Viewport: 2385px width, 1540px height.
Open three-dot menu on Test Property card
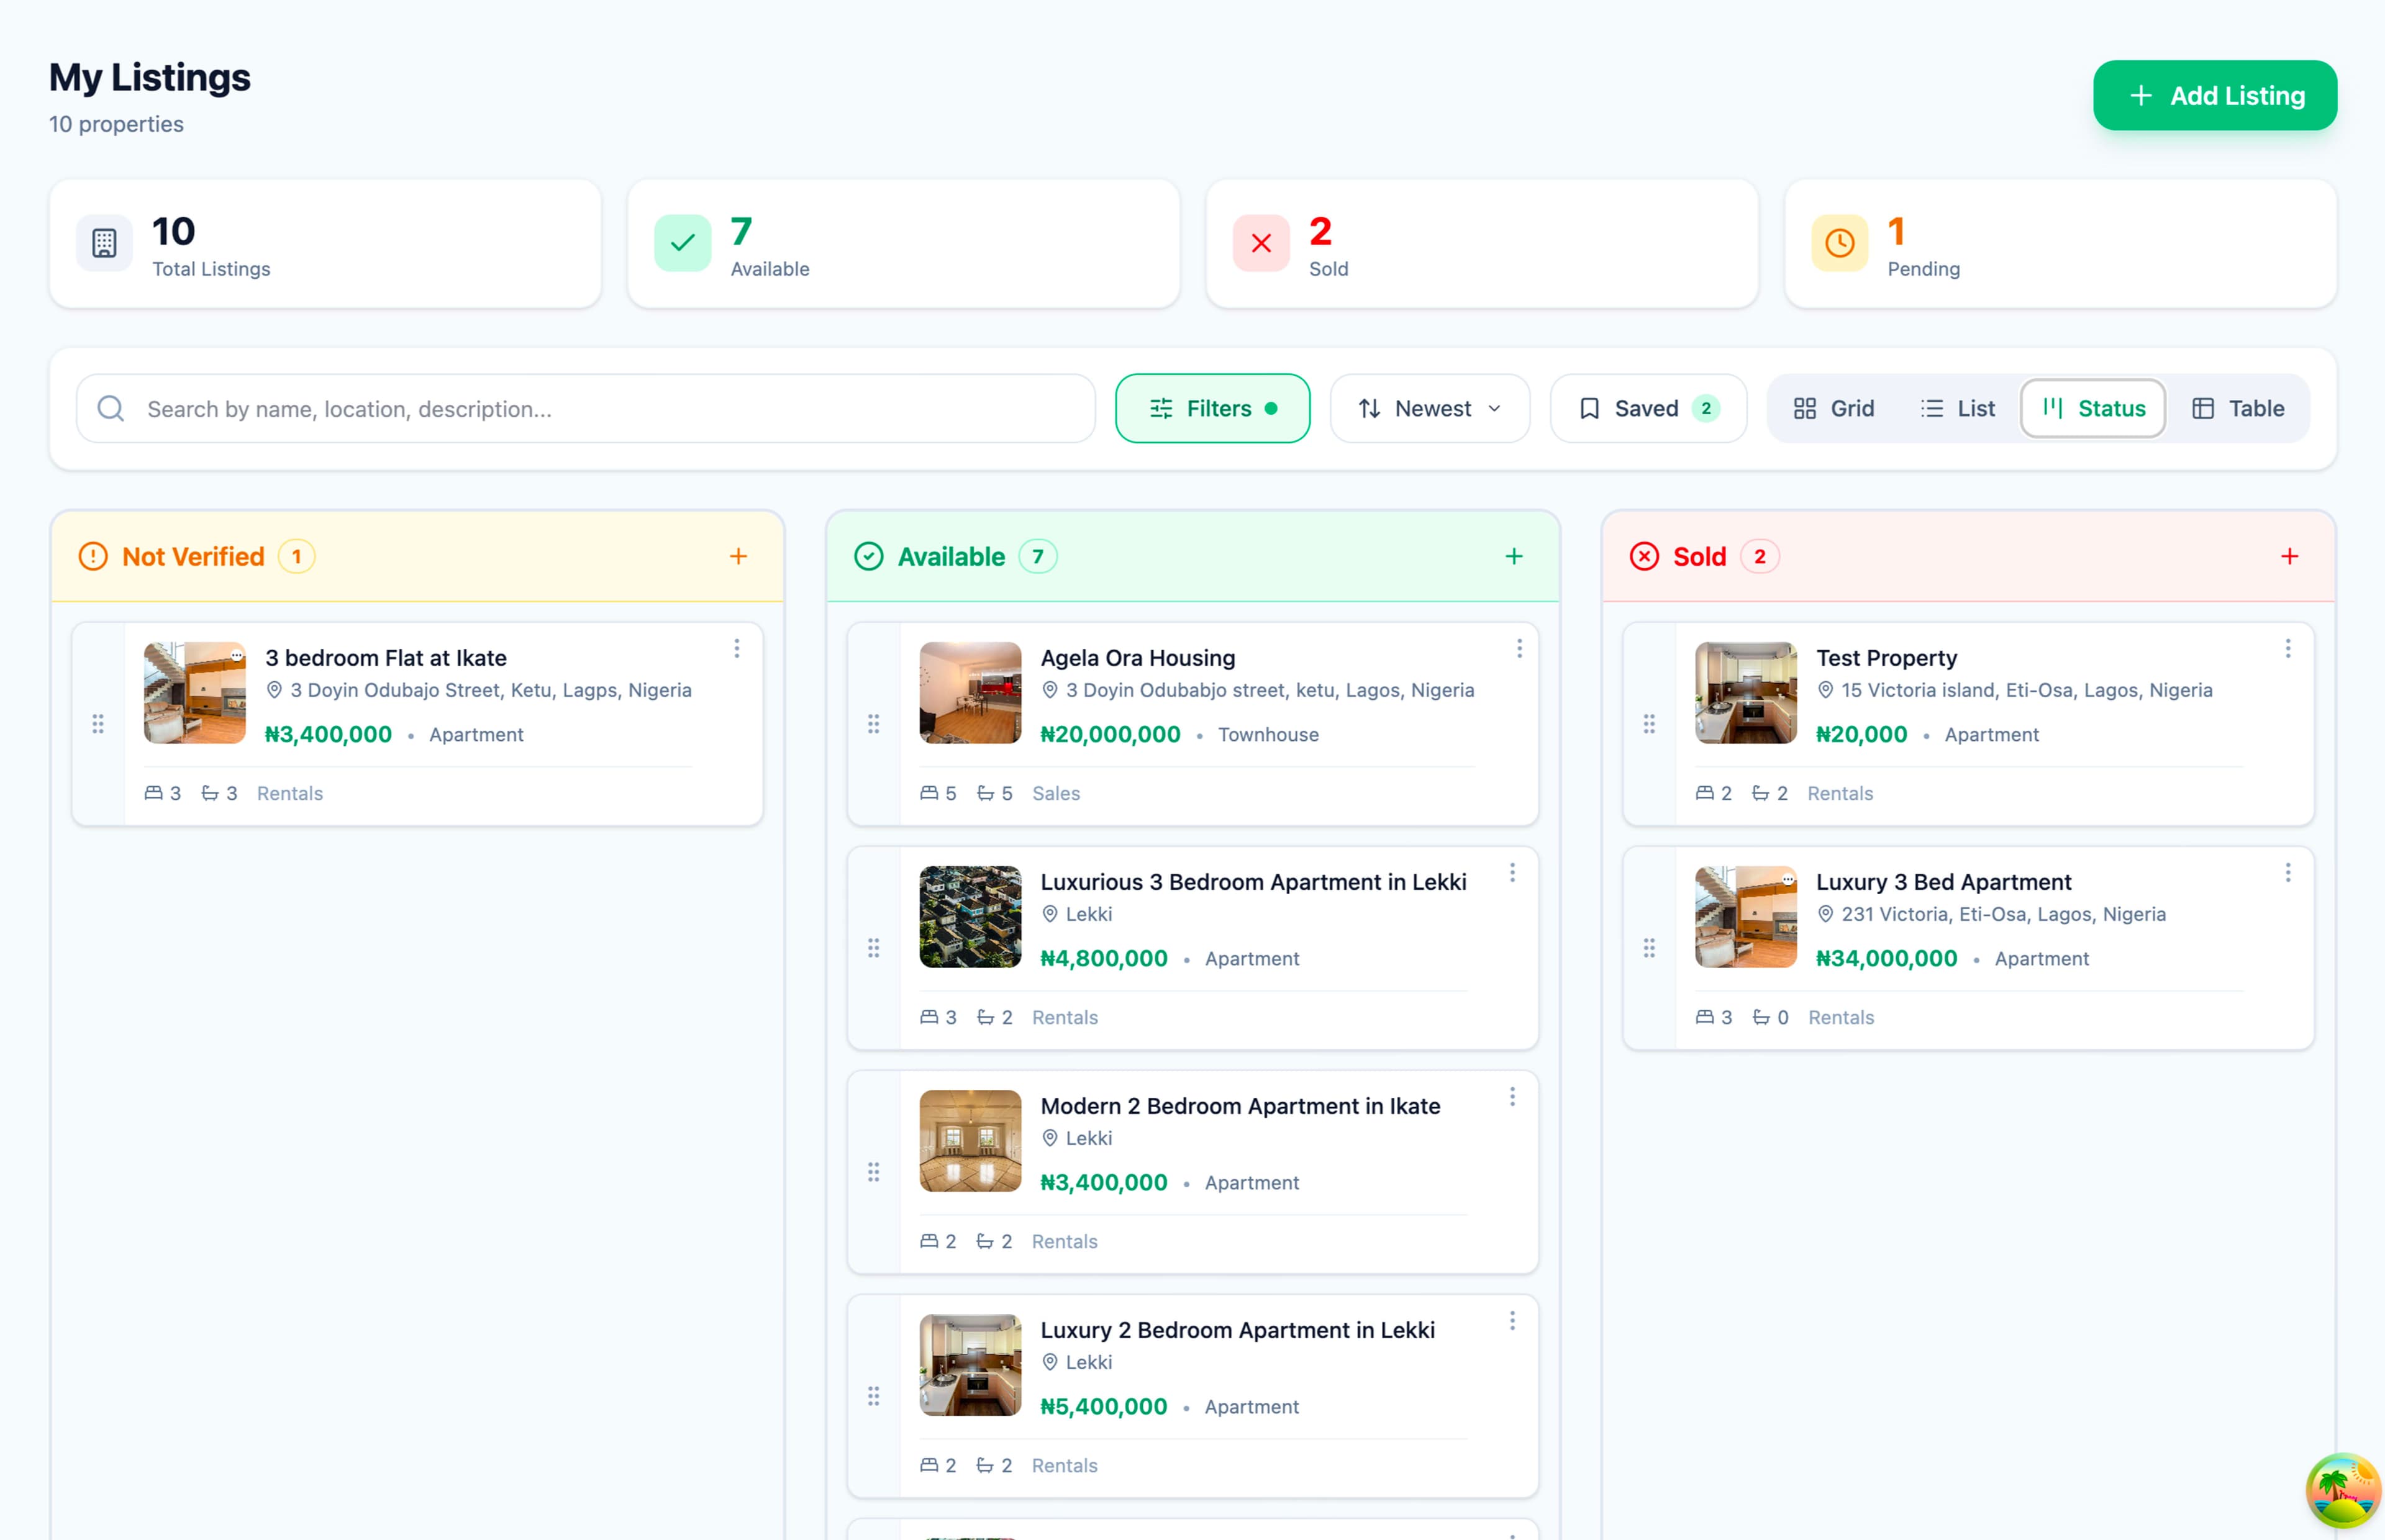[2287, 649]
